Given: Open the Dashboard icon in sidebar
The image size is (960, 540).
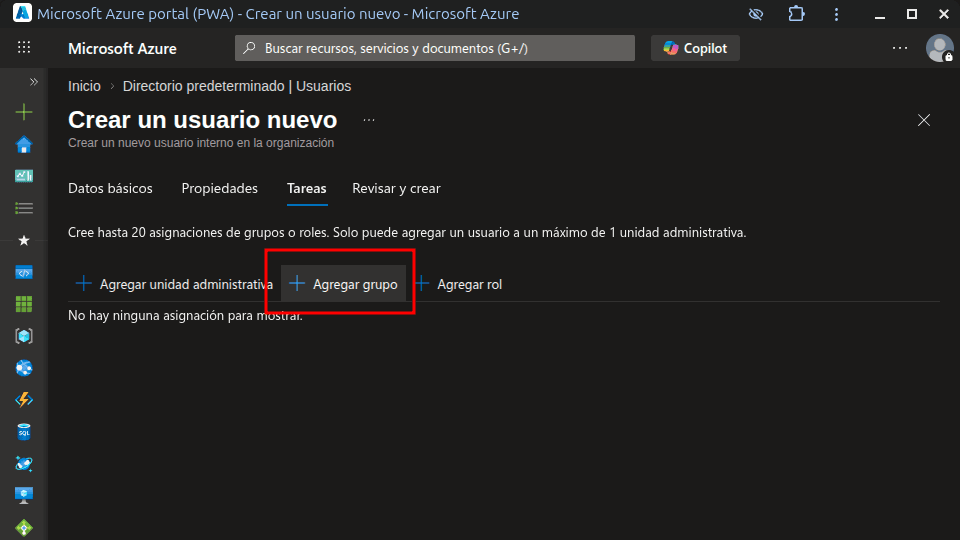Looking at the screenshot, I should pyautogui.click(x=24, y=176).
